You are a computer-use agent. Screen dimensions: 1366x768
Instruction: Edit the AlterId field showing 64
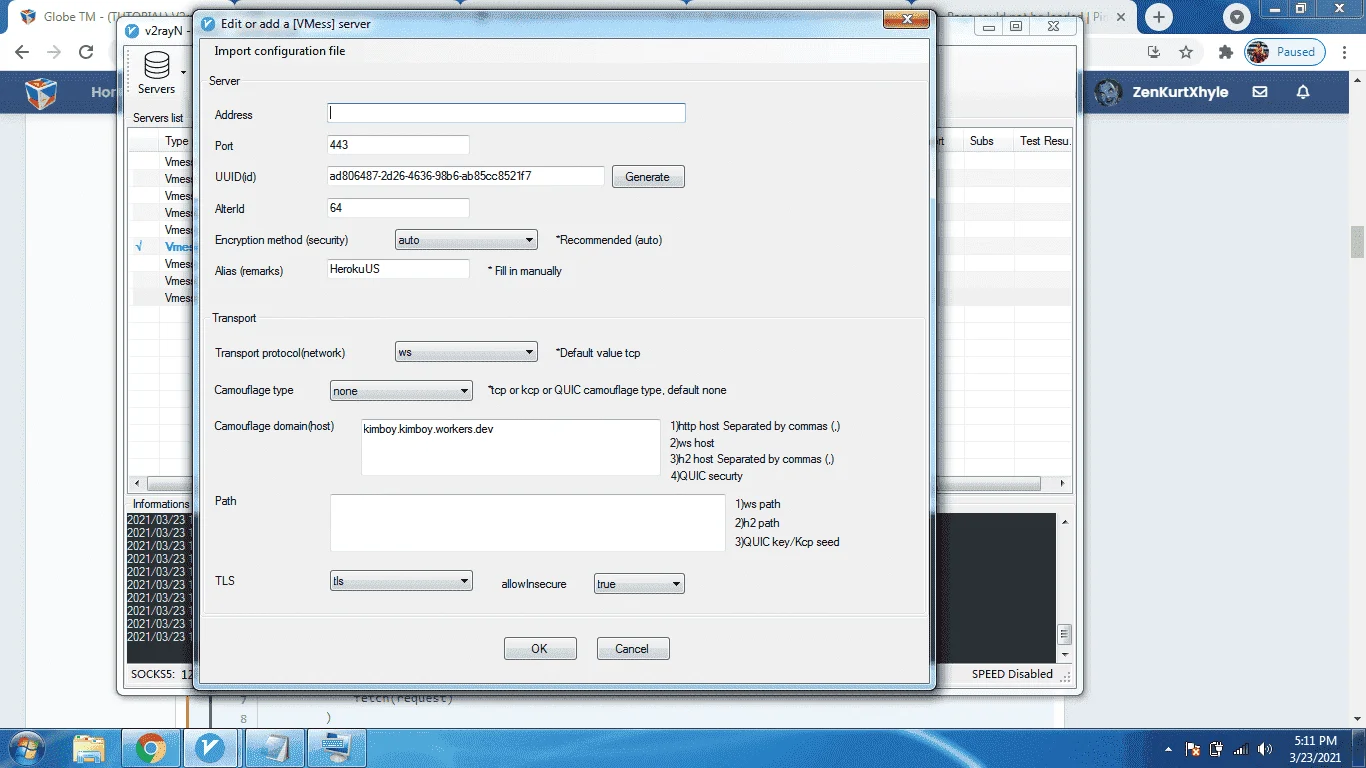399,208
